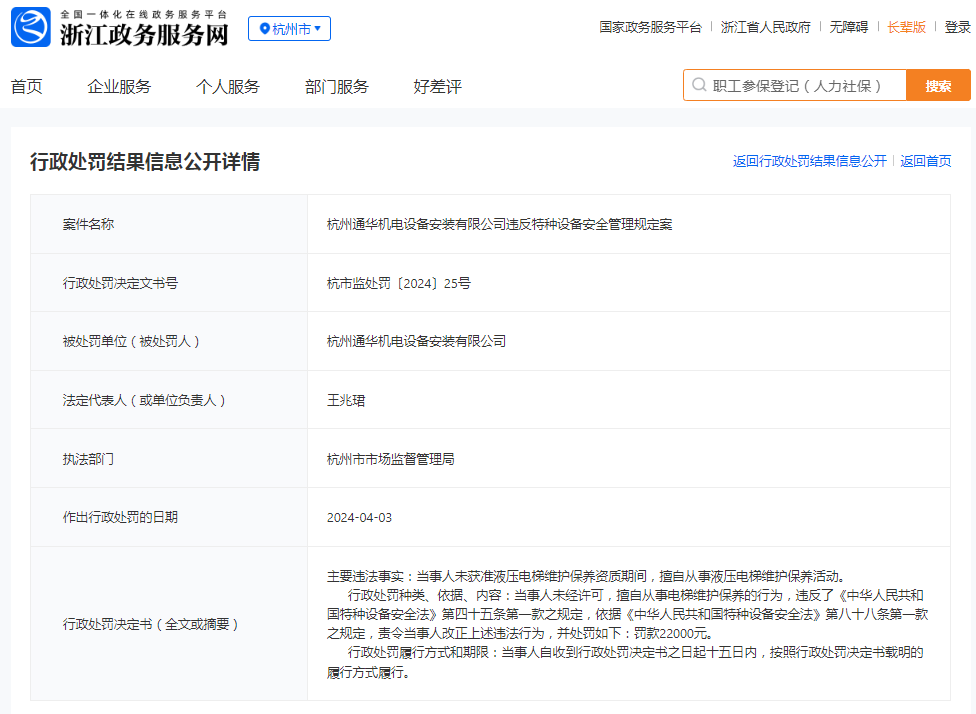The width and height of the screenshot is (976, 714).
Task: Go to the 部门服务 navigation item
Action: (x=337, y=87)
